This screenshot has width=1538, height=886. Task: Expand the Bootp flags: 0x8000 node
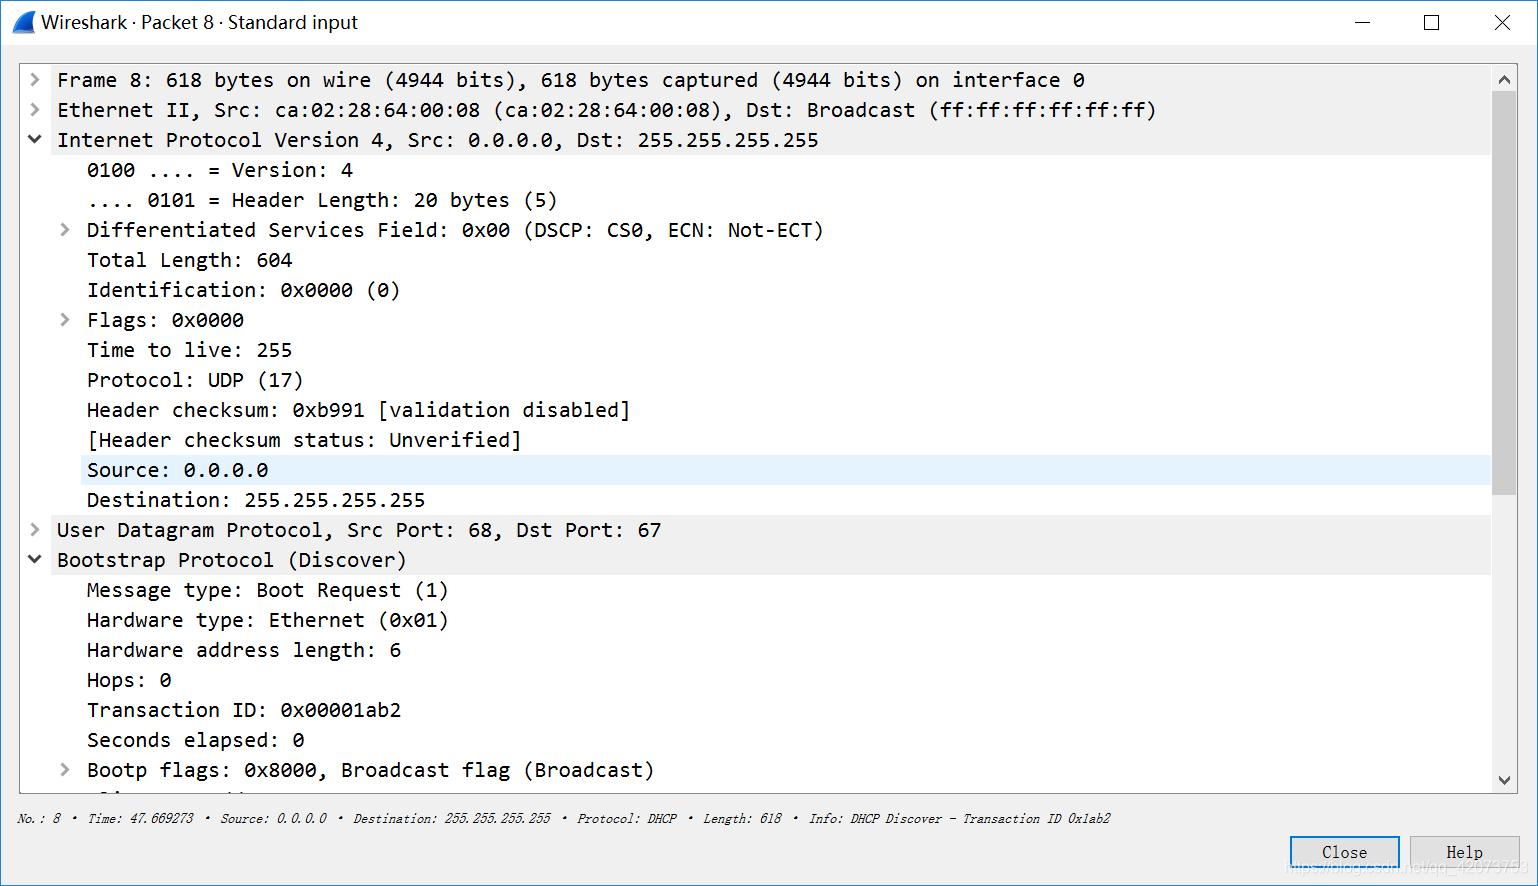[x=65, y=770]
